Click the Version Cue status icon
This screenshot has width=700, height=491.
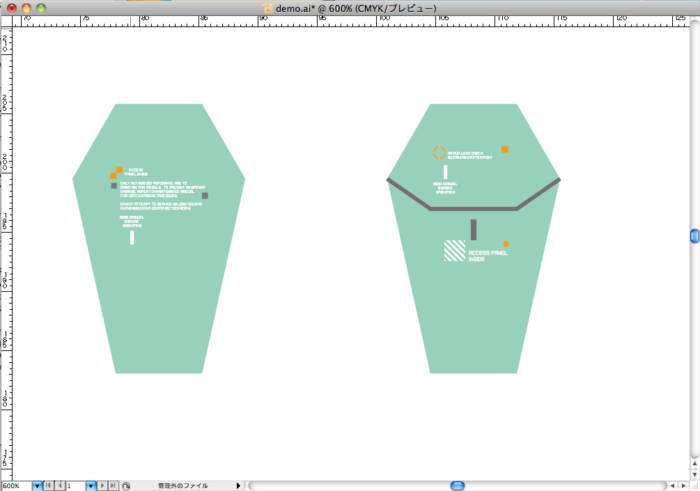pyautogui.click(x=126, y=485)
